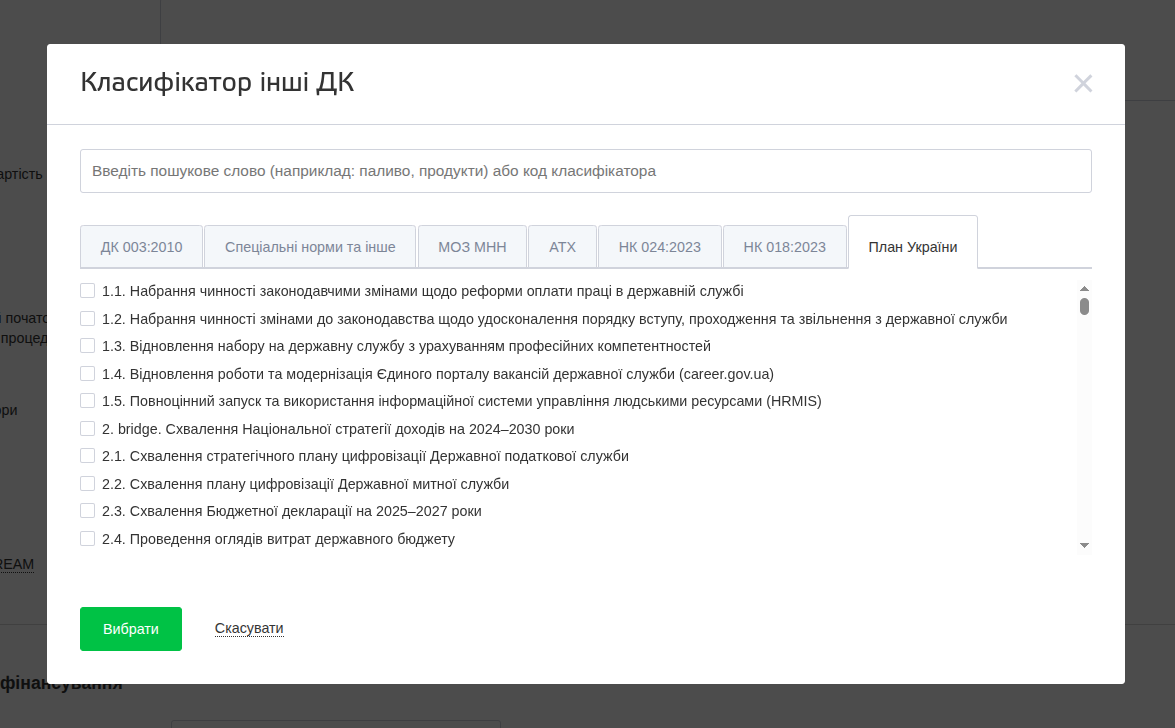This screenshot has width=1175, height=728.
Task: Switch to the ATX tab
Action: pos(562,247)
